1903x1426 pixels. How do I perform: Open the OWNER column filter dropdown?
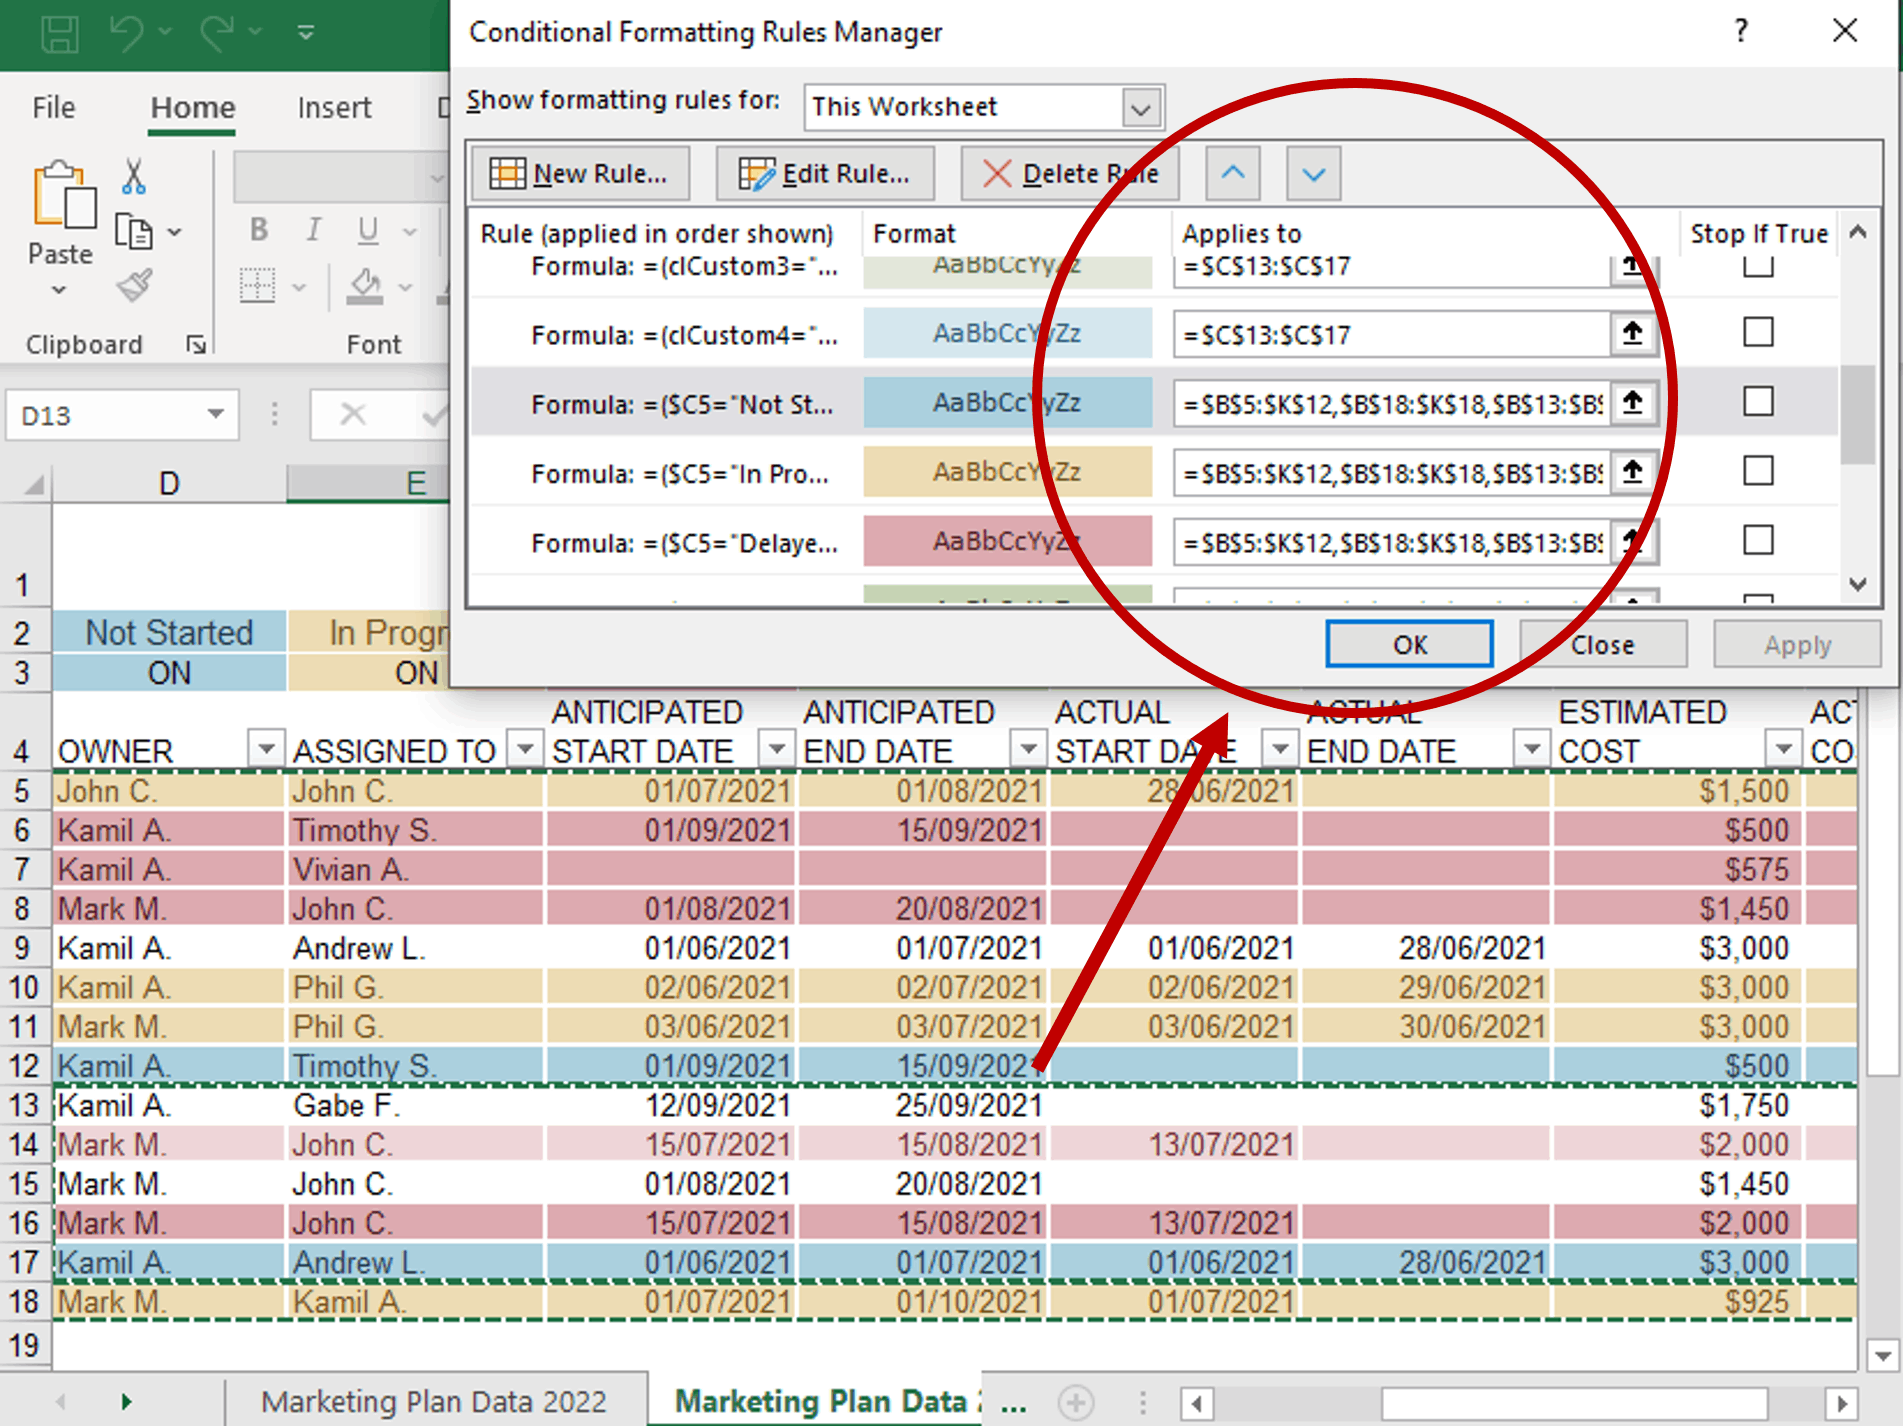(266, 748)
